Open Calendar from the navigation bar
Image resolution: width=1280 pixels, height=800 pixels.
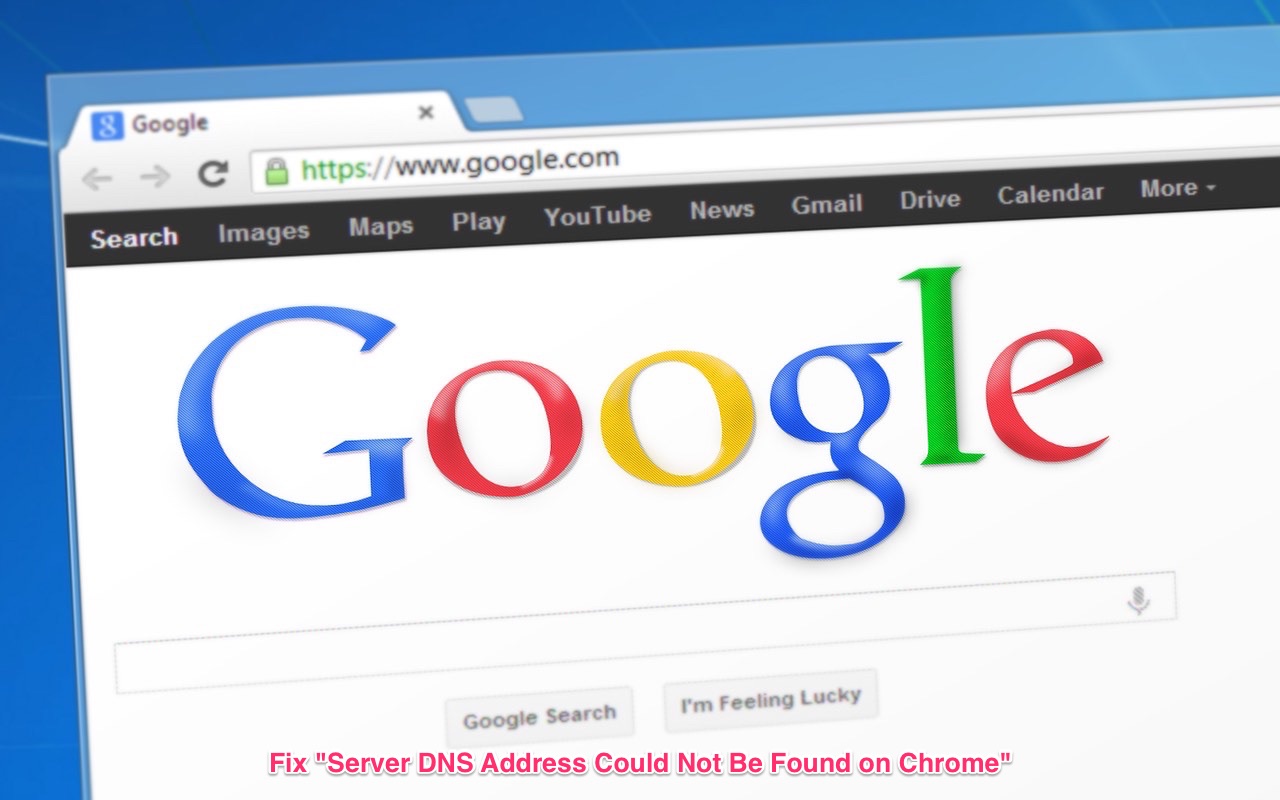point(1051,194)
